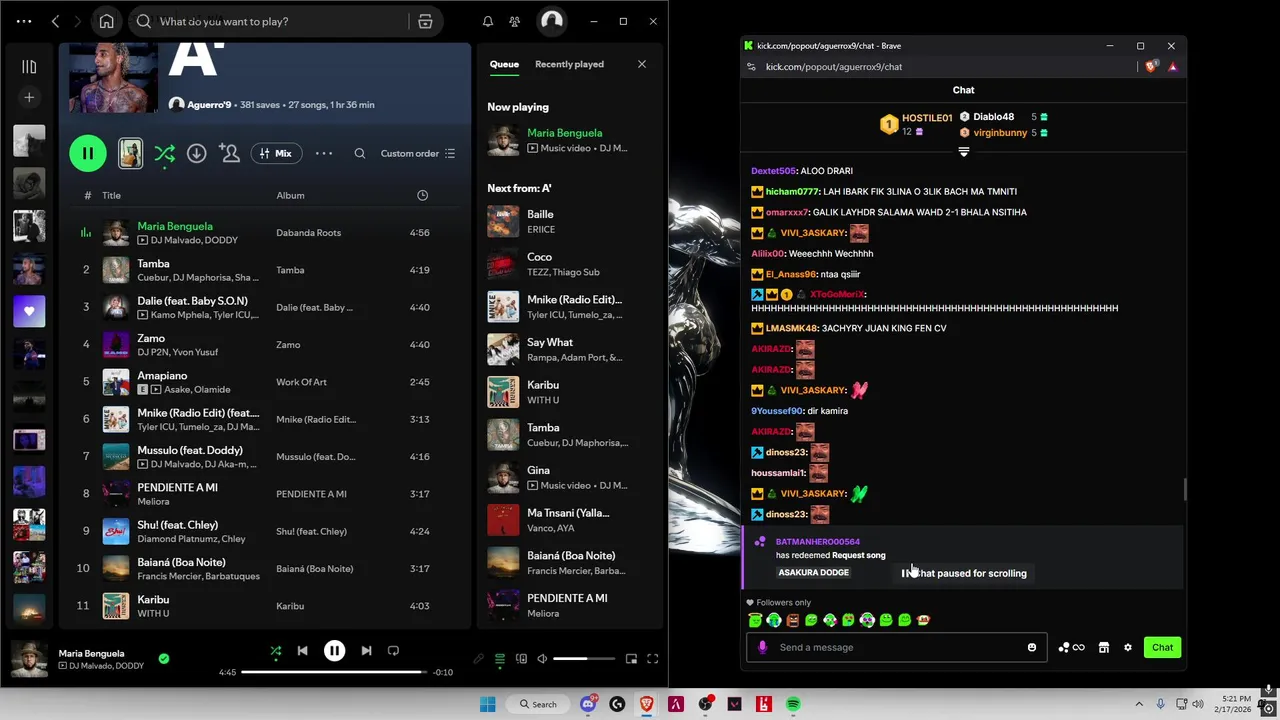Sort tracks by Title column header

coord(111,195)
